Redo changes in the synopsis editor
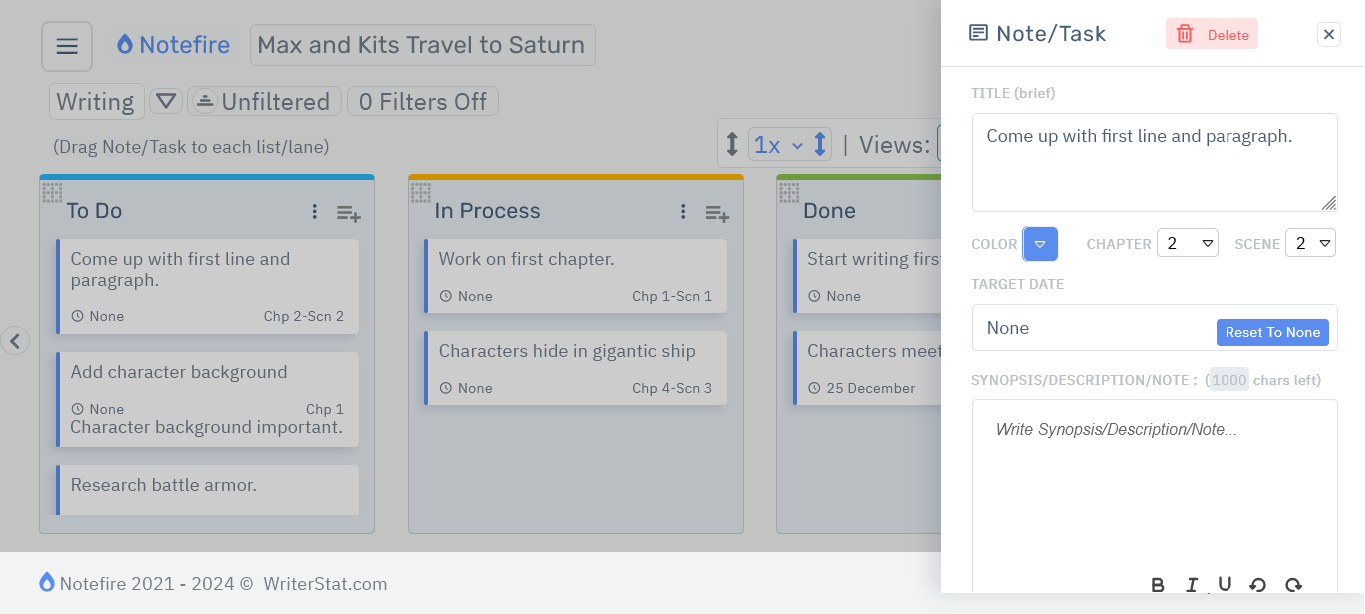The height and width of the screenshot is (614, 1365). point(1292,585)
